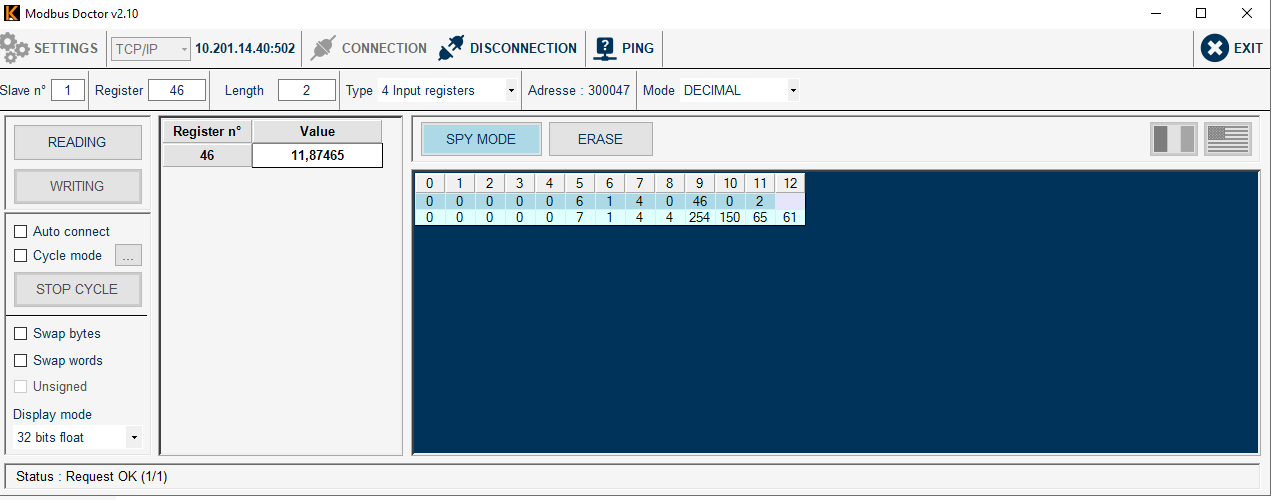
Task: Click the READING button
Action: pyautogui.click(x=77, y=142)
